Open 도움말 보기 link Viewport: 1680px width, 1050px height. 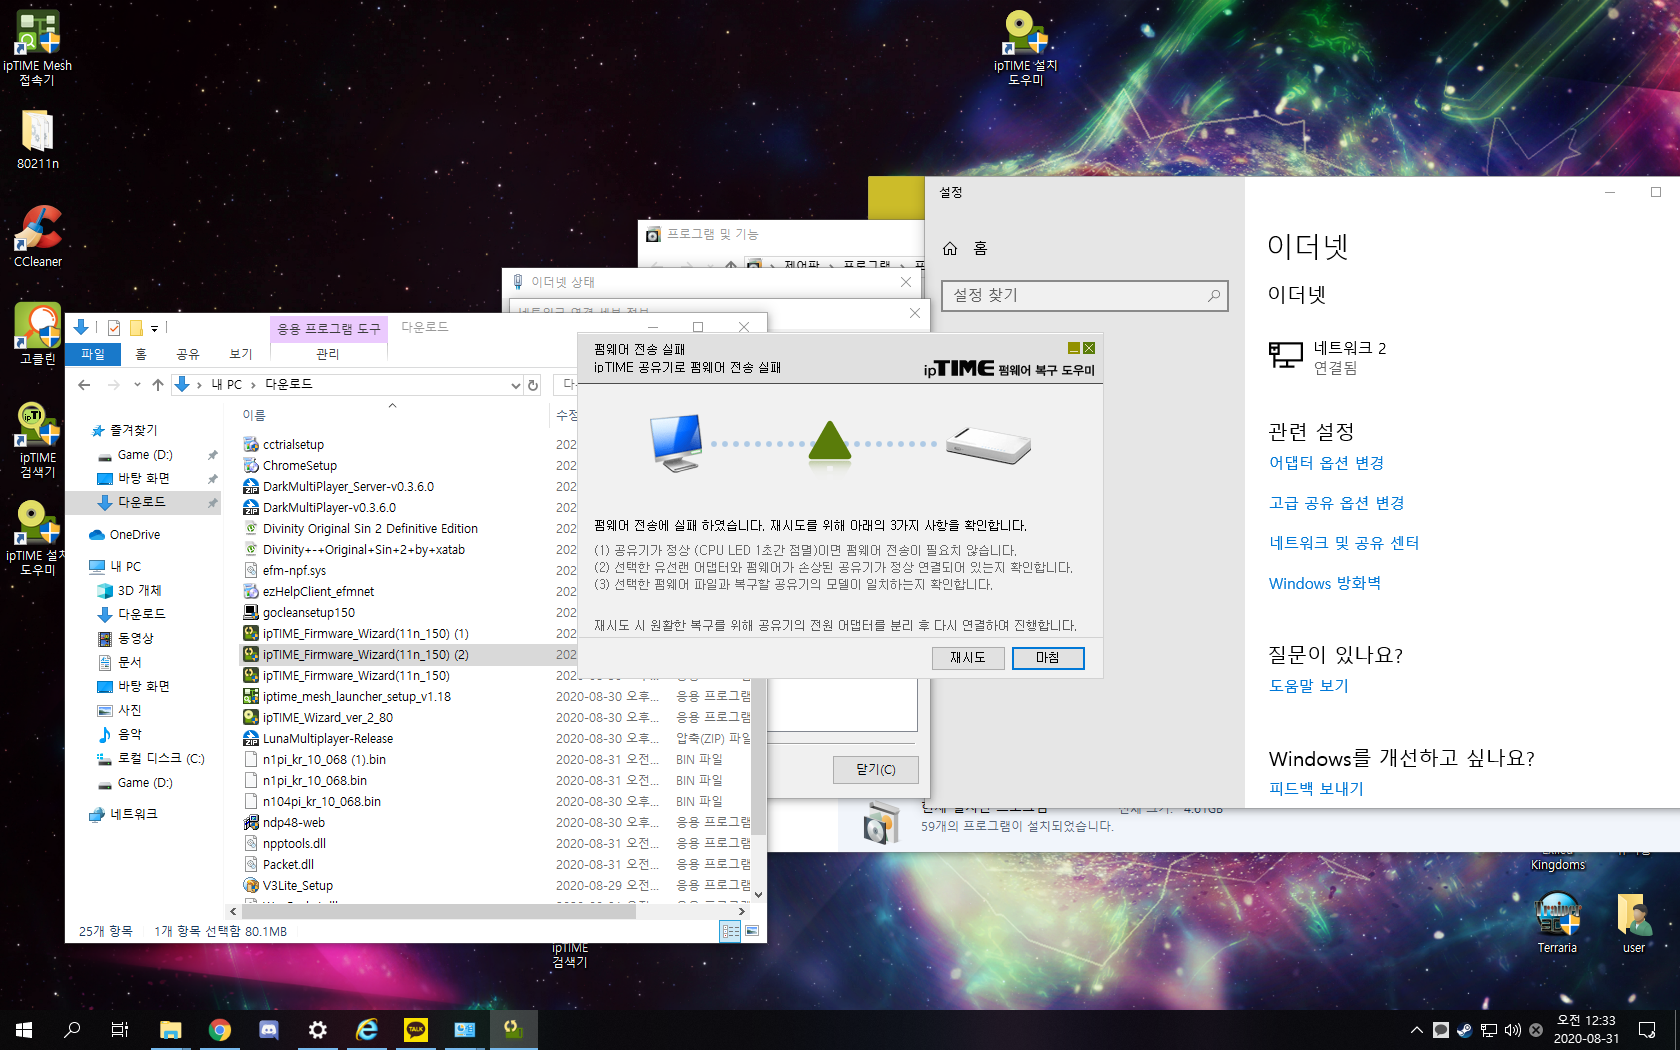click(x=1309, y=686)
